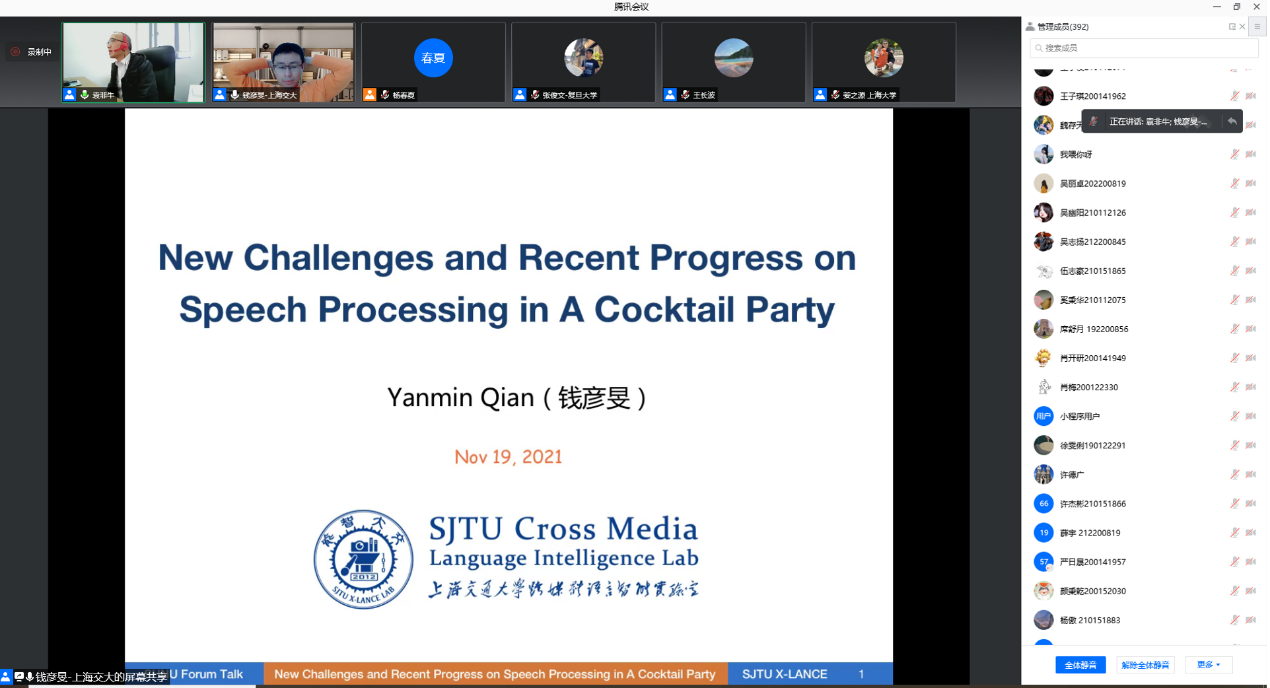Viewport: 1270px width, 688px height.
Task: Click 解除全体静音 unmute all button
Action: tap(1143, 665)
